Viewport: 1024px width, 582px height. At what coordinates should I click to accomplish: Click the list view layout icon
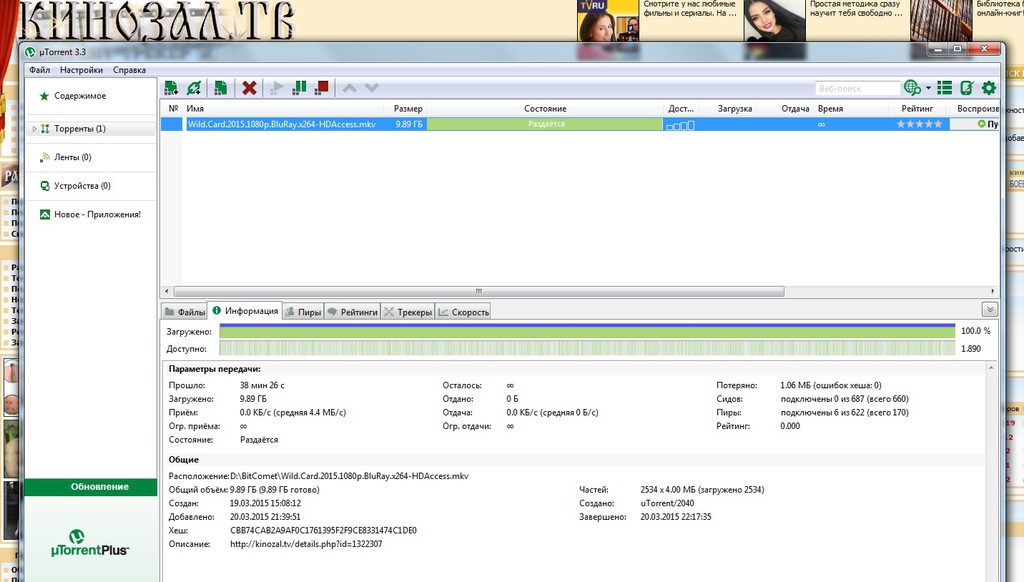(x=944, y=88)
